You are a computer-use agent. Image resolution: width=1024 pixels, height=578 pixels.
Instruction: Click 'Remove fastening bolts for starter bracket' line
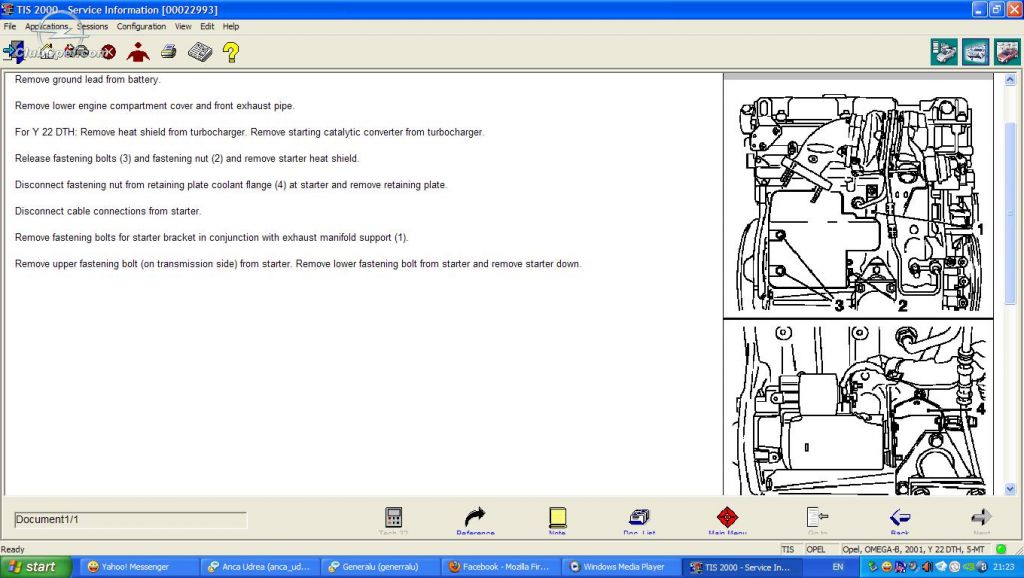[x=212, y=238]
